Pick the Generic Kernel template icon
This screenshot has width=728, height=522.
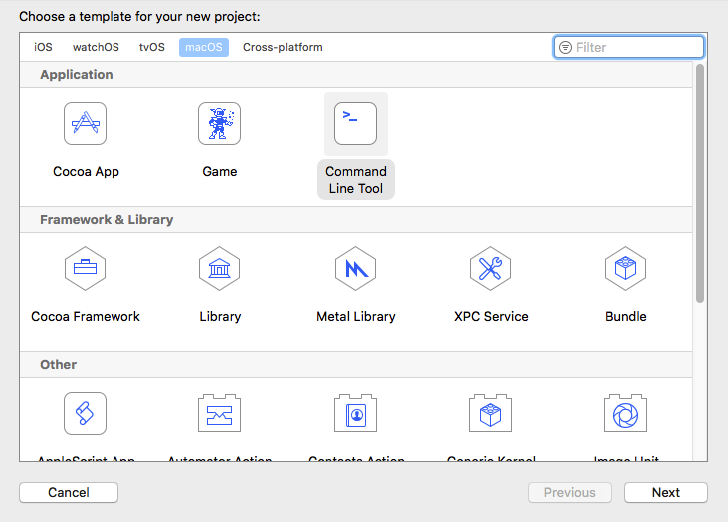coord(490,413)
